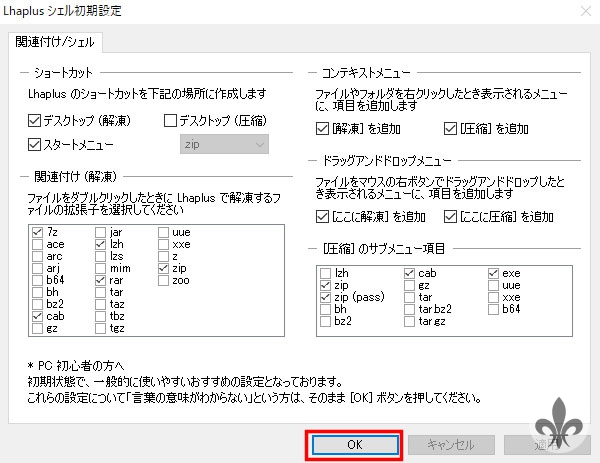Uncheck デスクトップ (解凍) shortcut
Viewport: 600px width, 463px height.
click(34, 121)
